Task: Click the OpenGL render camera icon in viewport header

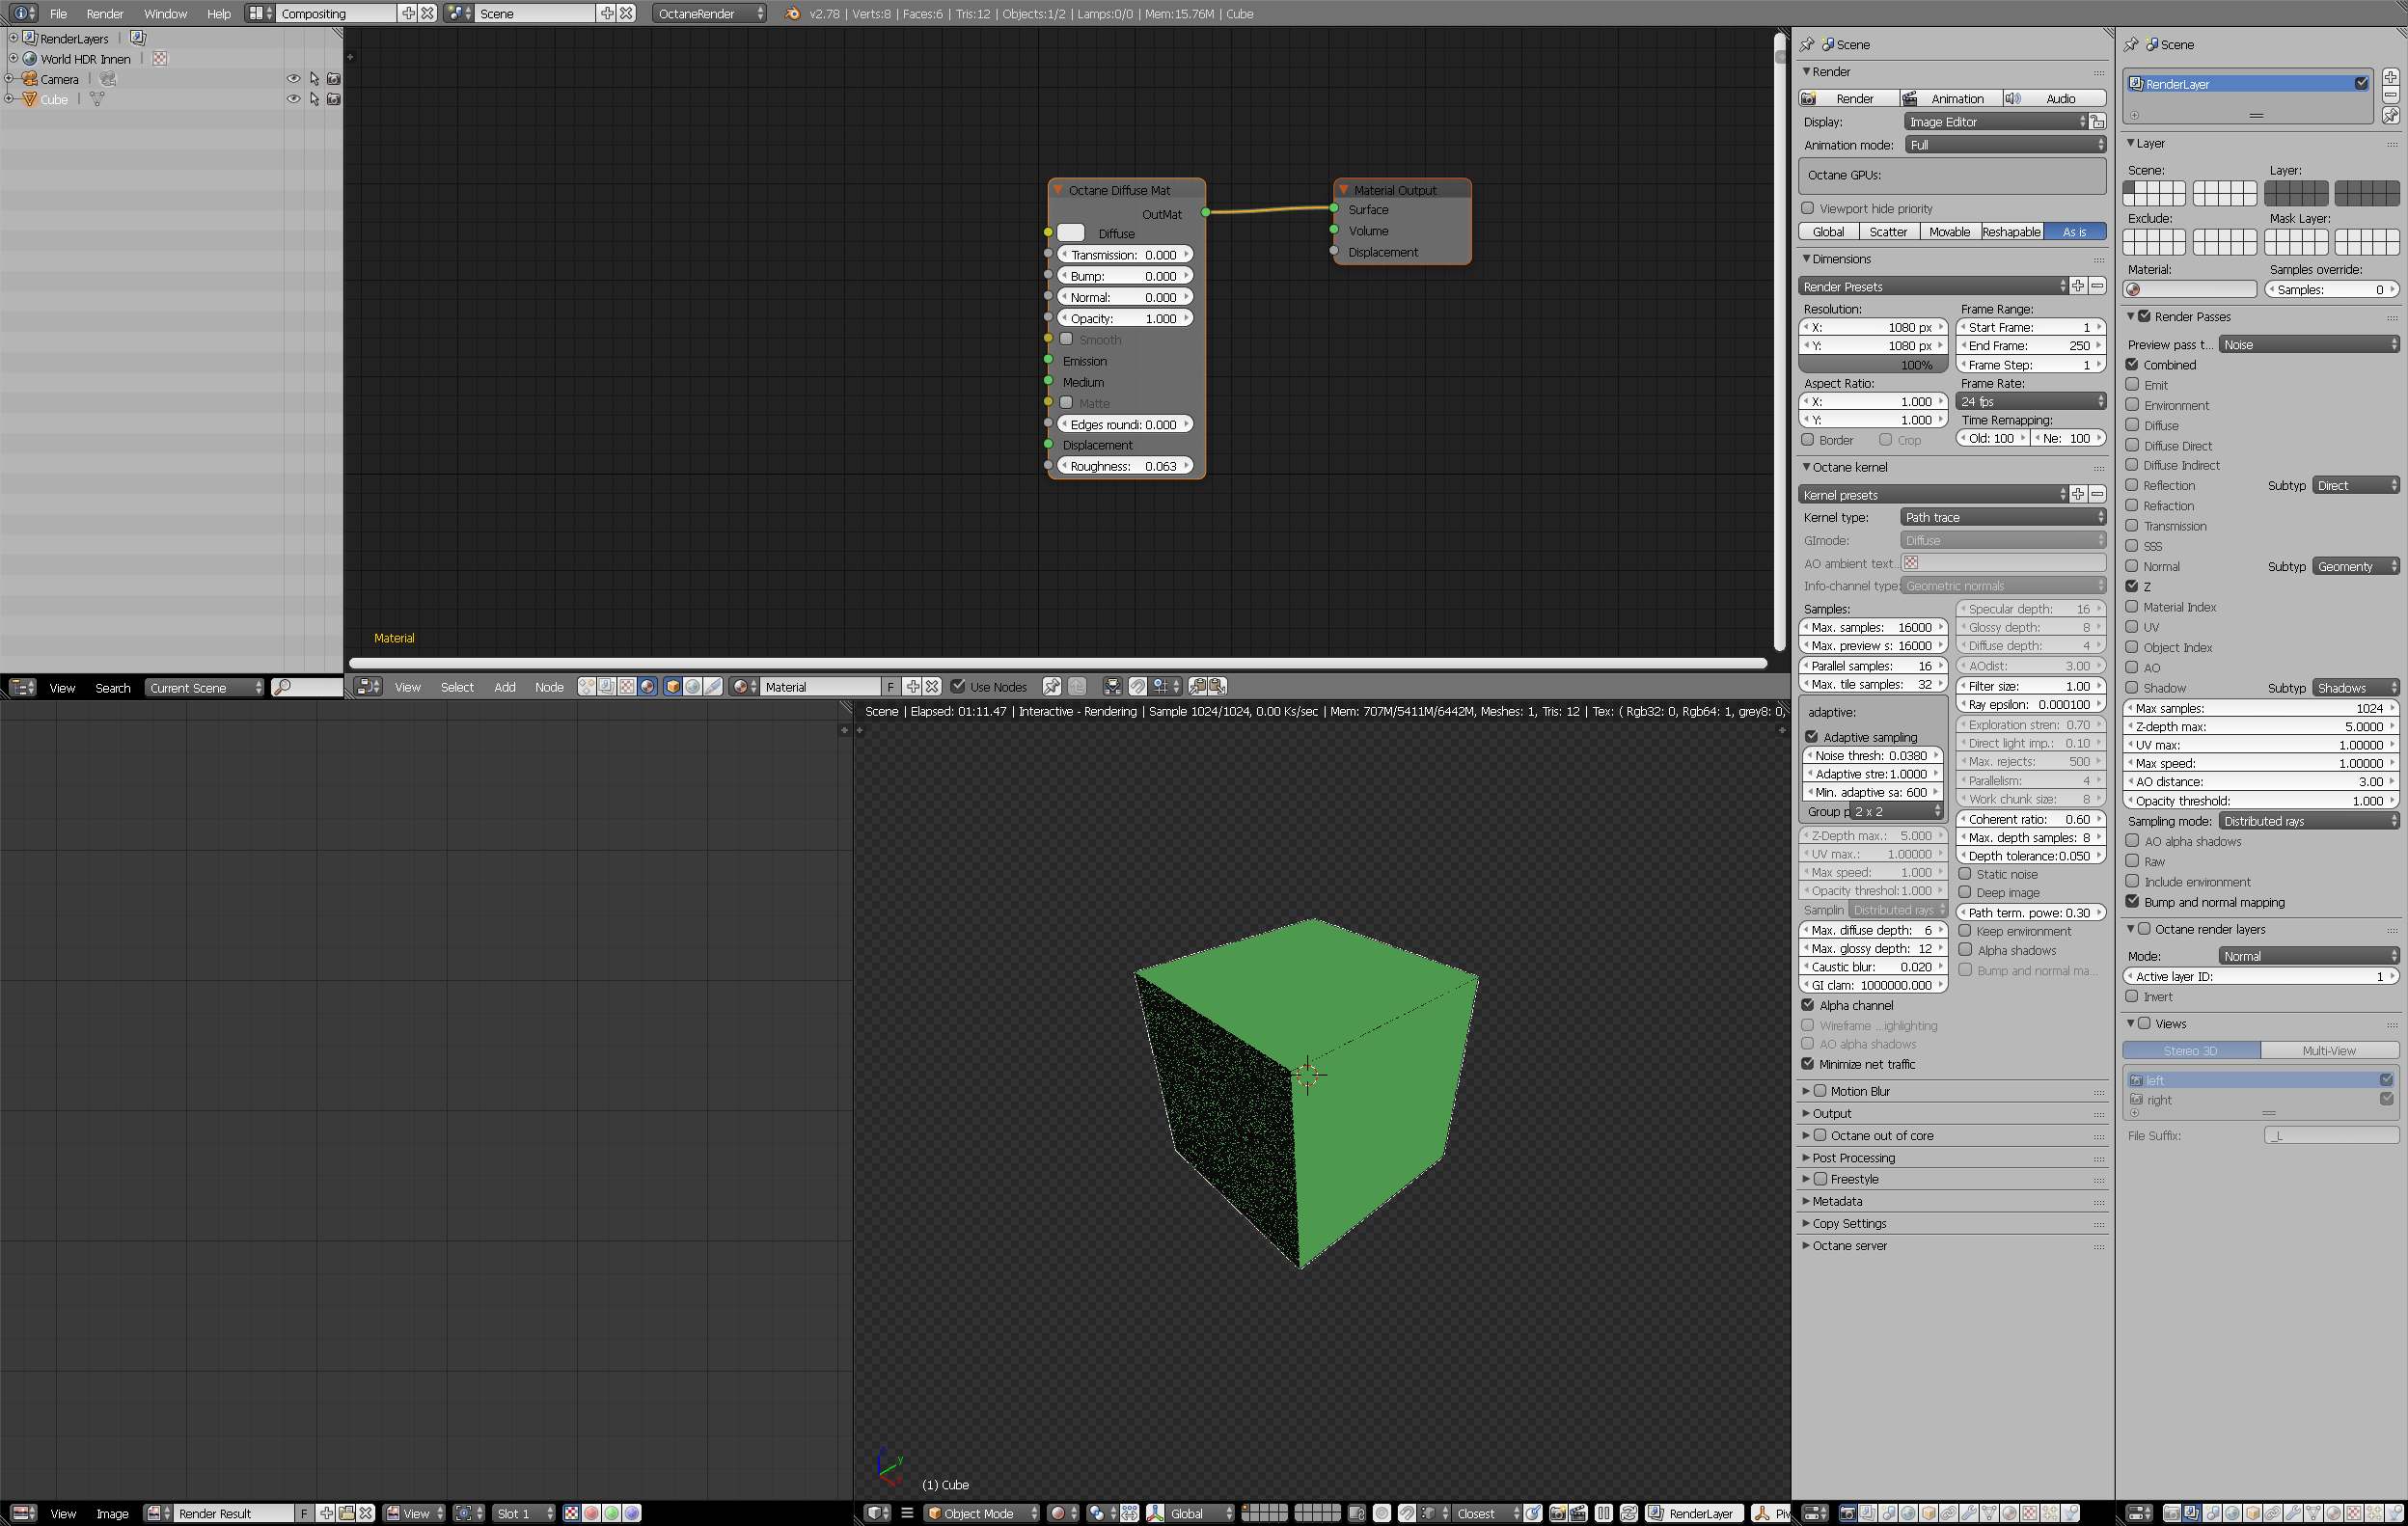Action: 1558,1513
